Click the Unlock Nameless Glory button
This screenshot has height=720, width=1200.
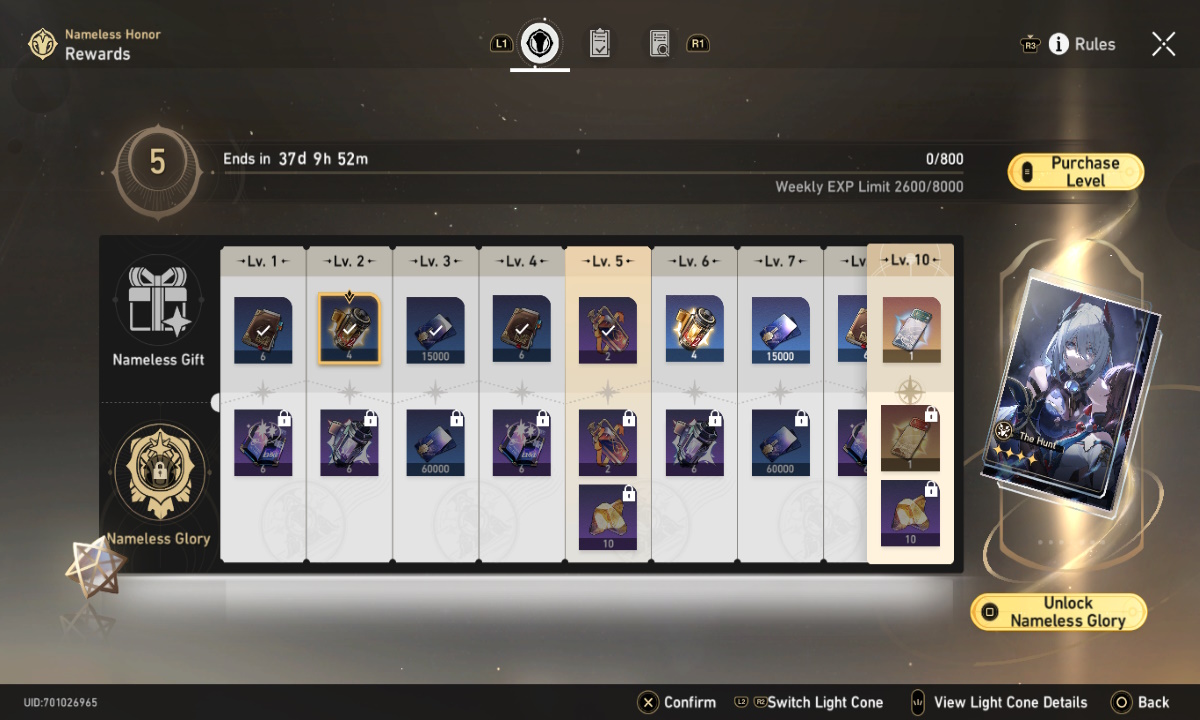point(1059,612)
